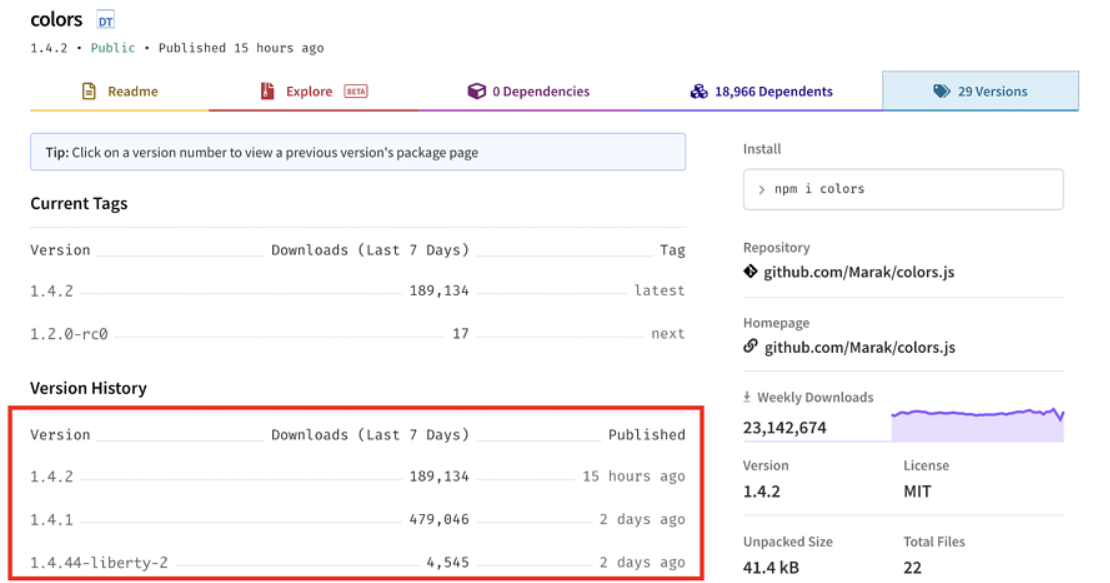Click the Versions tags icon
The width and height of the screenshot is (1110, 583).
(x=942, y=91)
